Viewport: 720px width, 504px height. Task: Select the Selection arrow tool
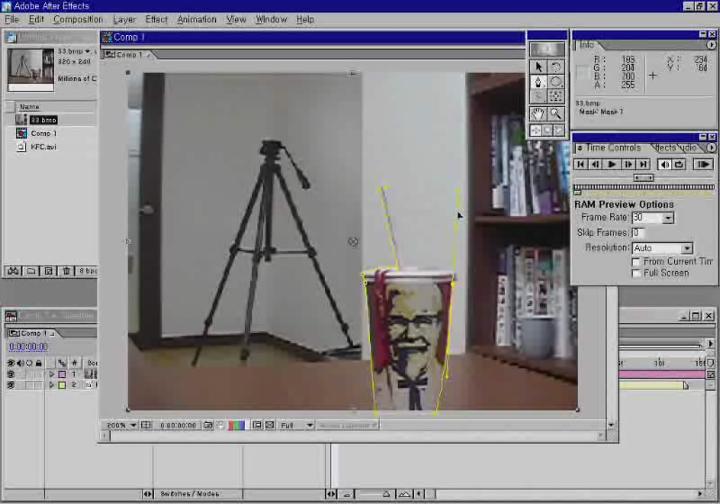tap(539, 67)
